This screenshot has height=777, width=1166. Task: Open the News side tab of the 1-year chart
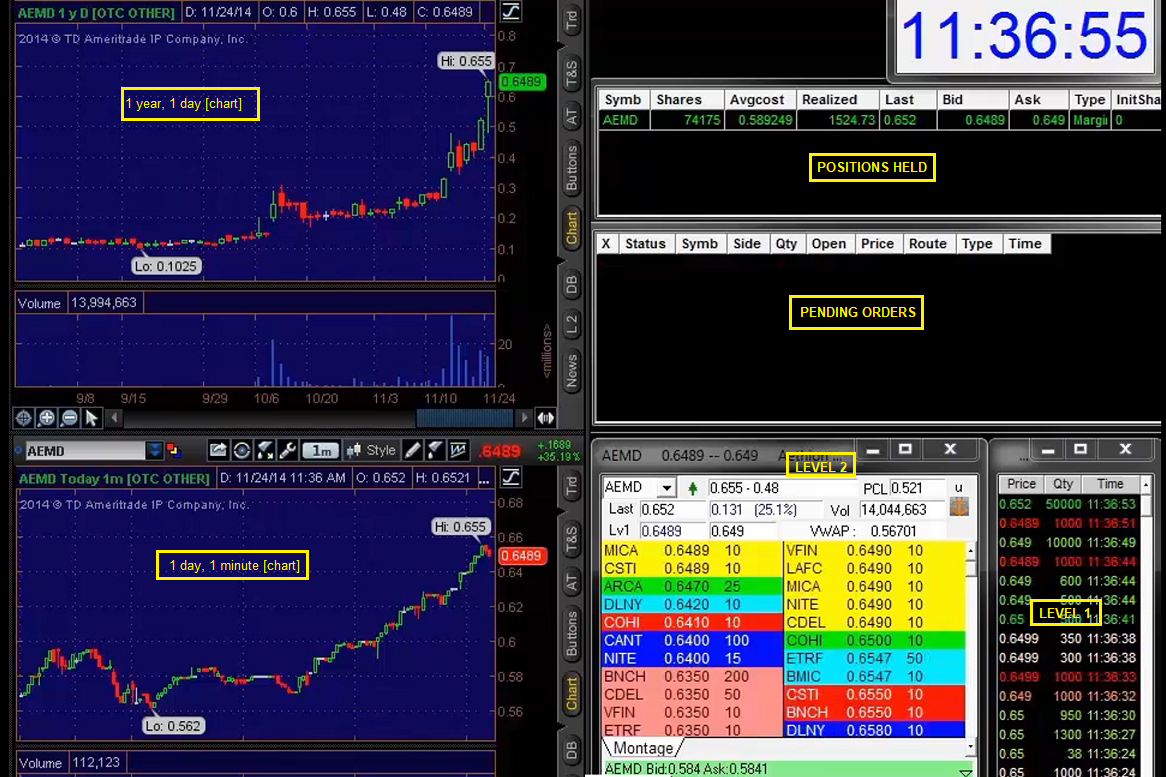click(x=571, y=371)
